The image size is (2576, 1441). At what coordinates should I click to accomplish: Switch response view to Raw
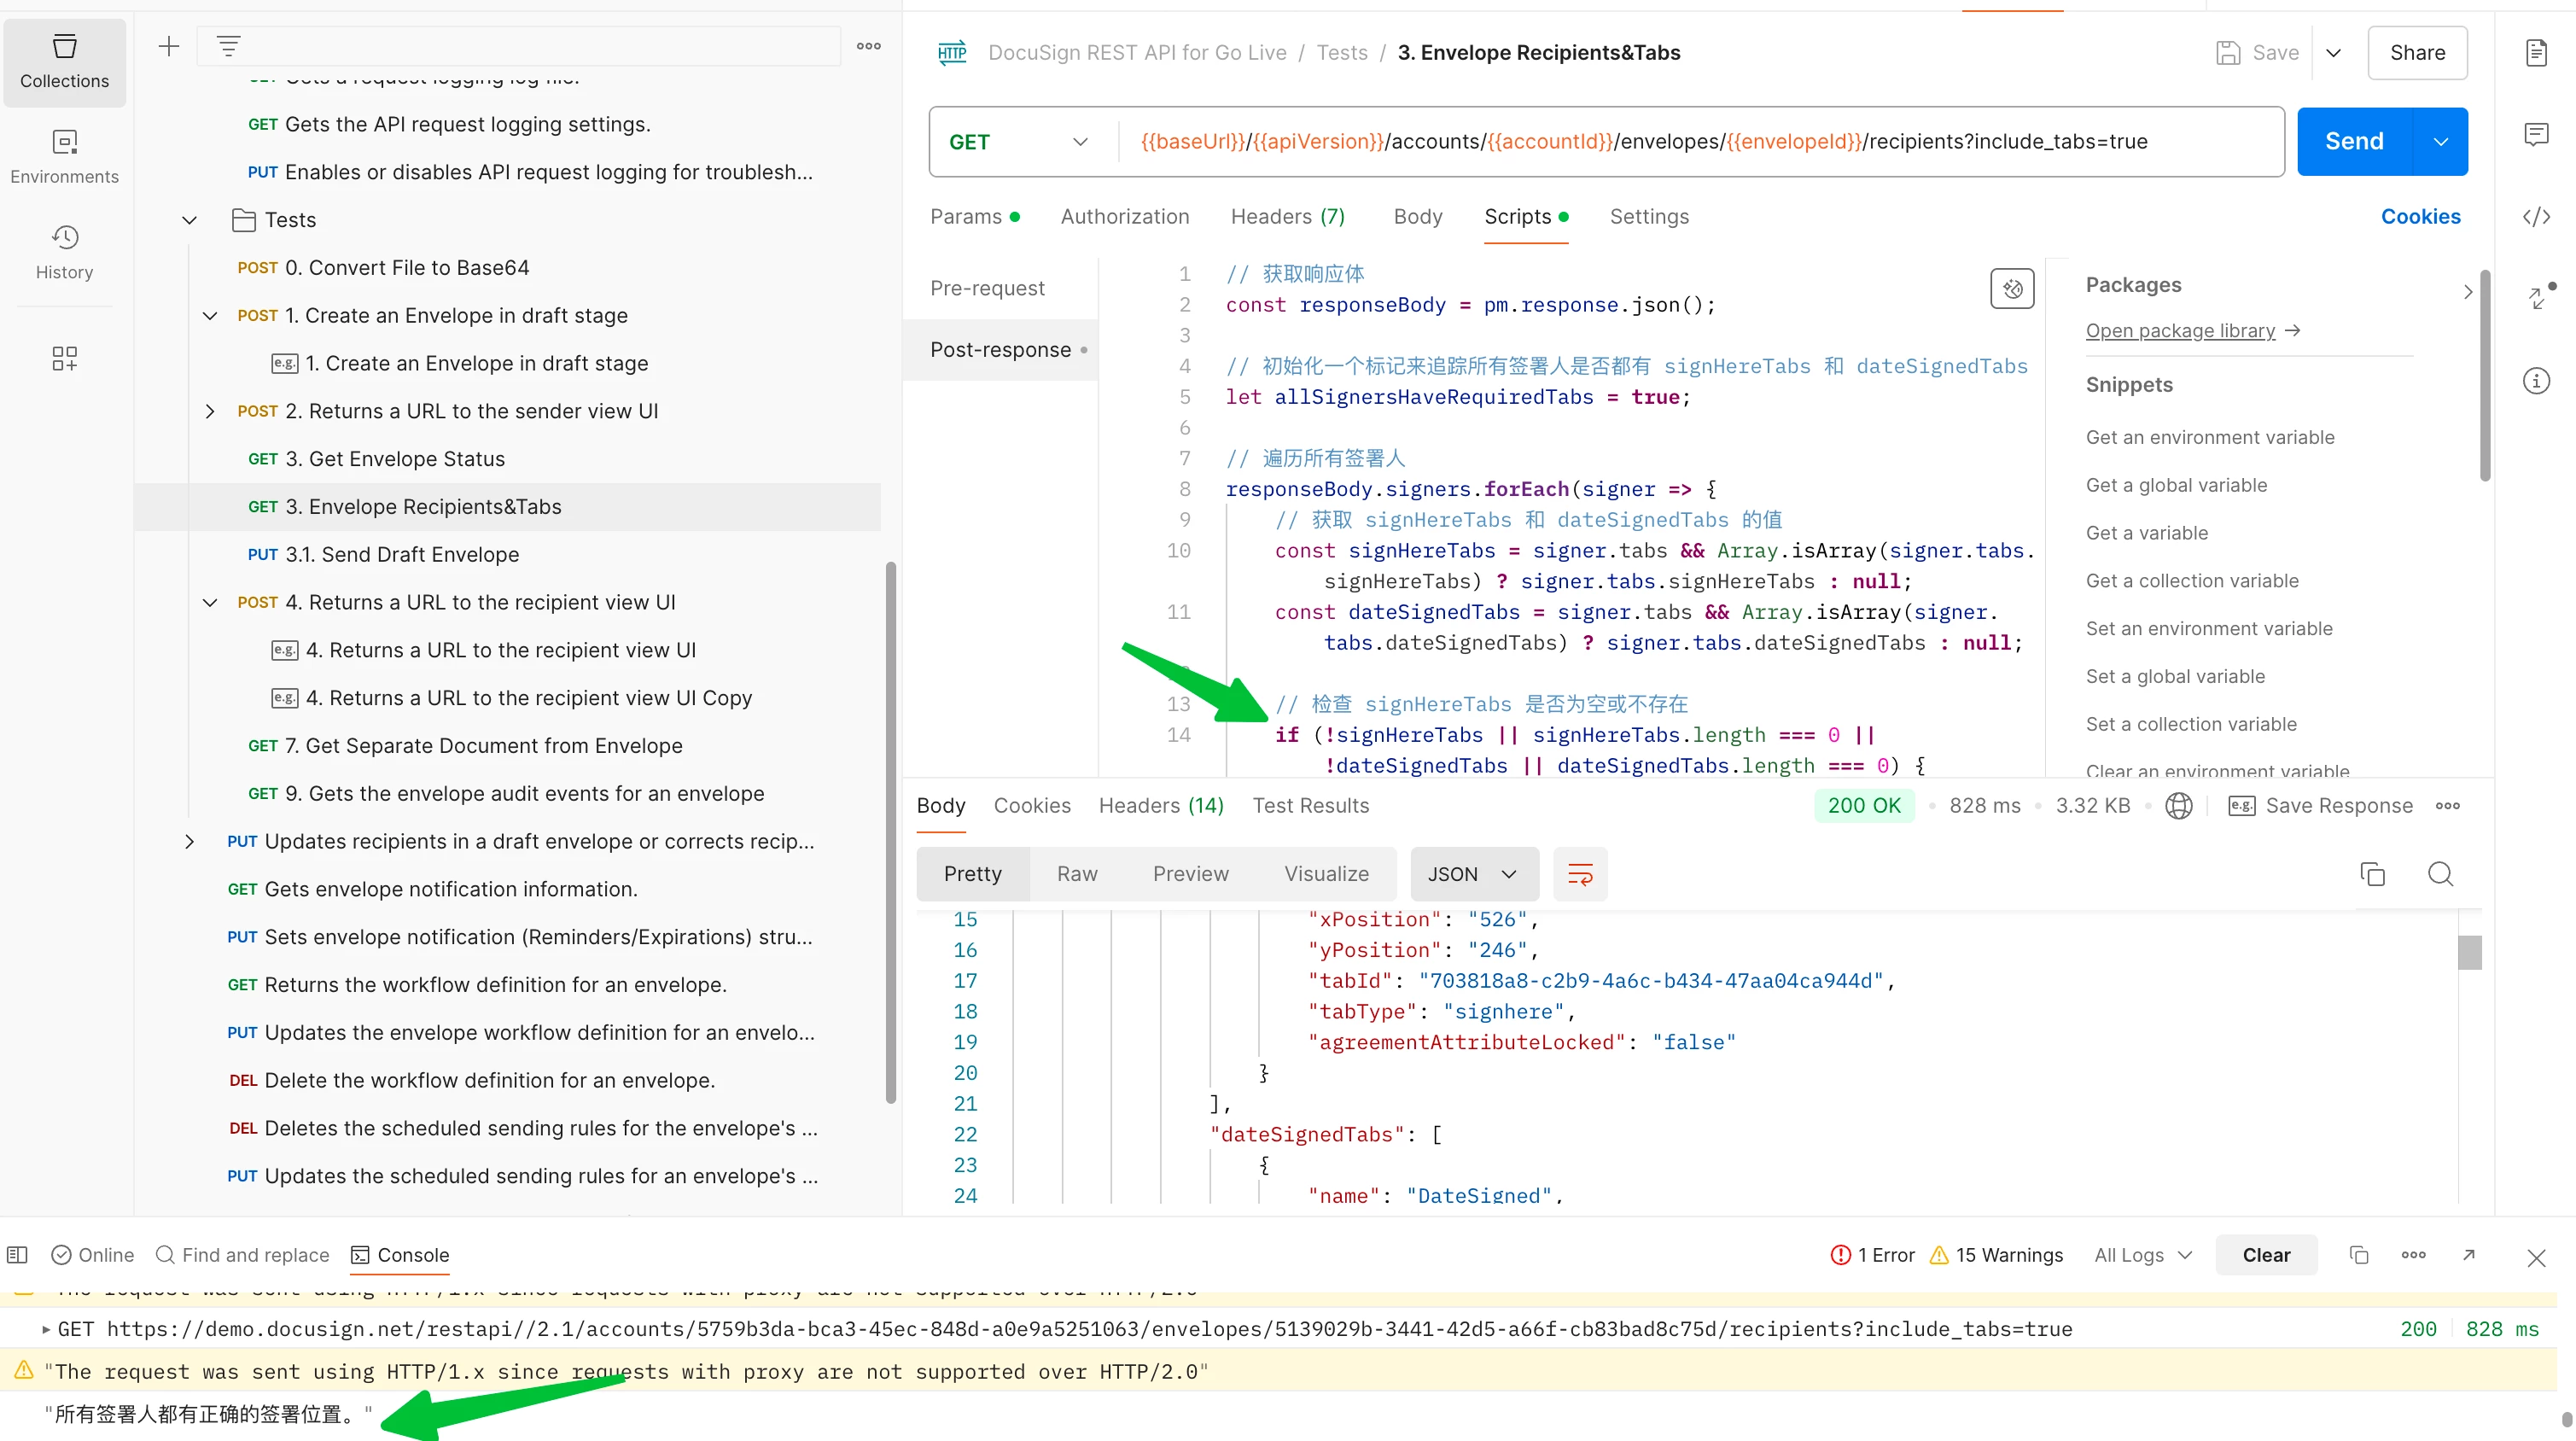(1076, 875)
